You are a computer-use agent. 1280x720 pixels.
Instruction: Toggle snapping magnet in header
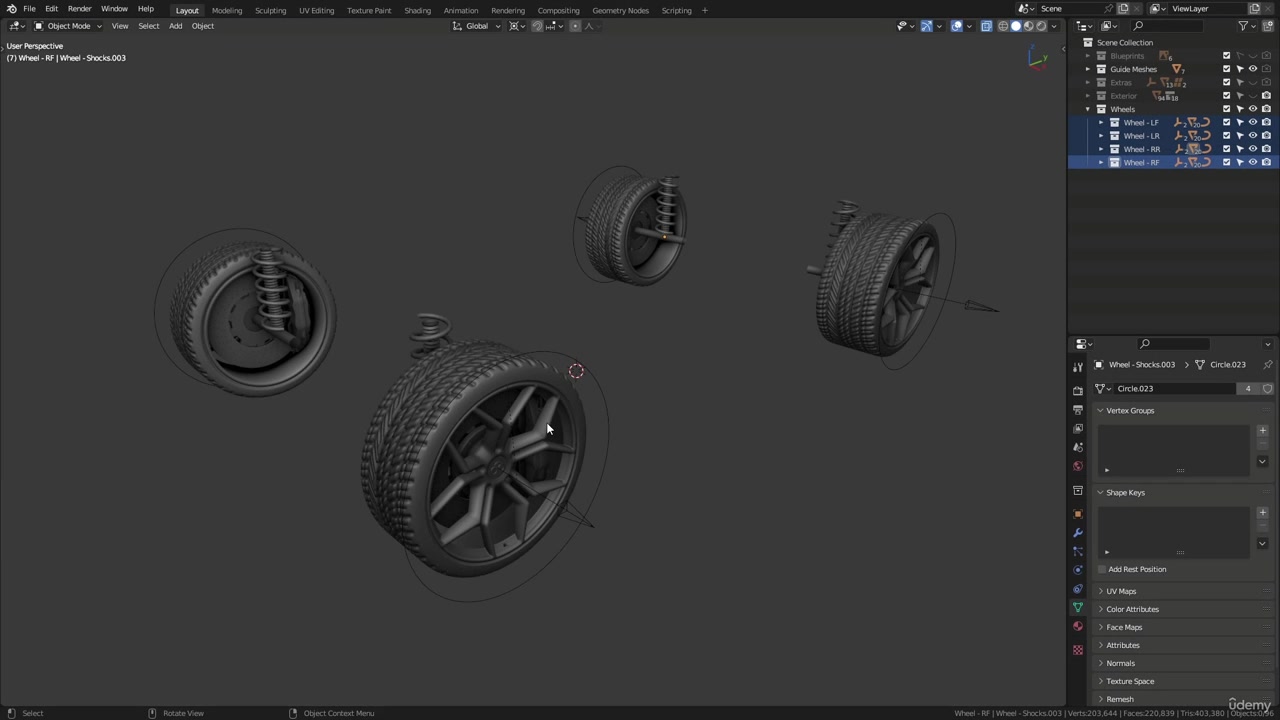pos(537,26)
